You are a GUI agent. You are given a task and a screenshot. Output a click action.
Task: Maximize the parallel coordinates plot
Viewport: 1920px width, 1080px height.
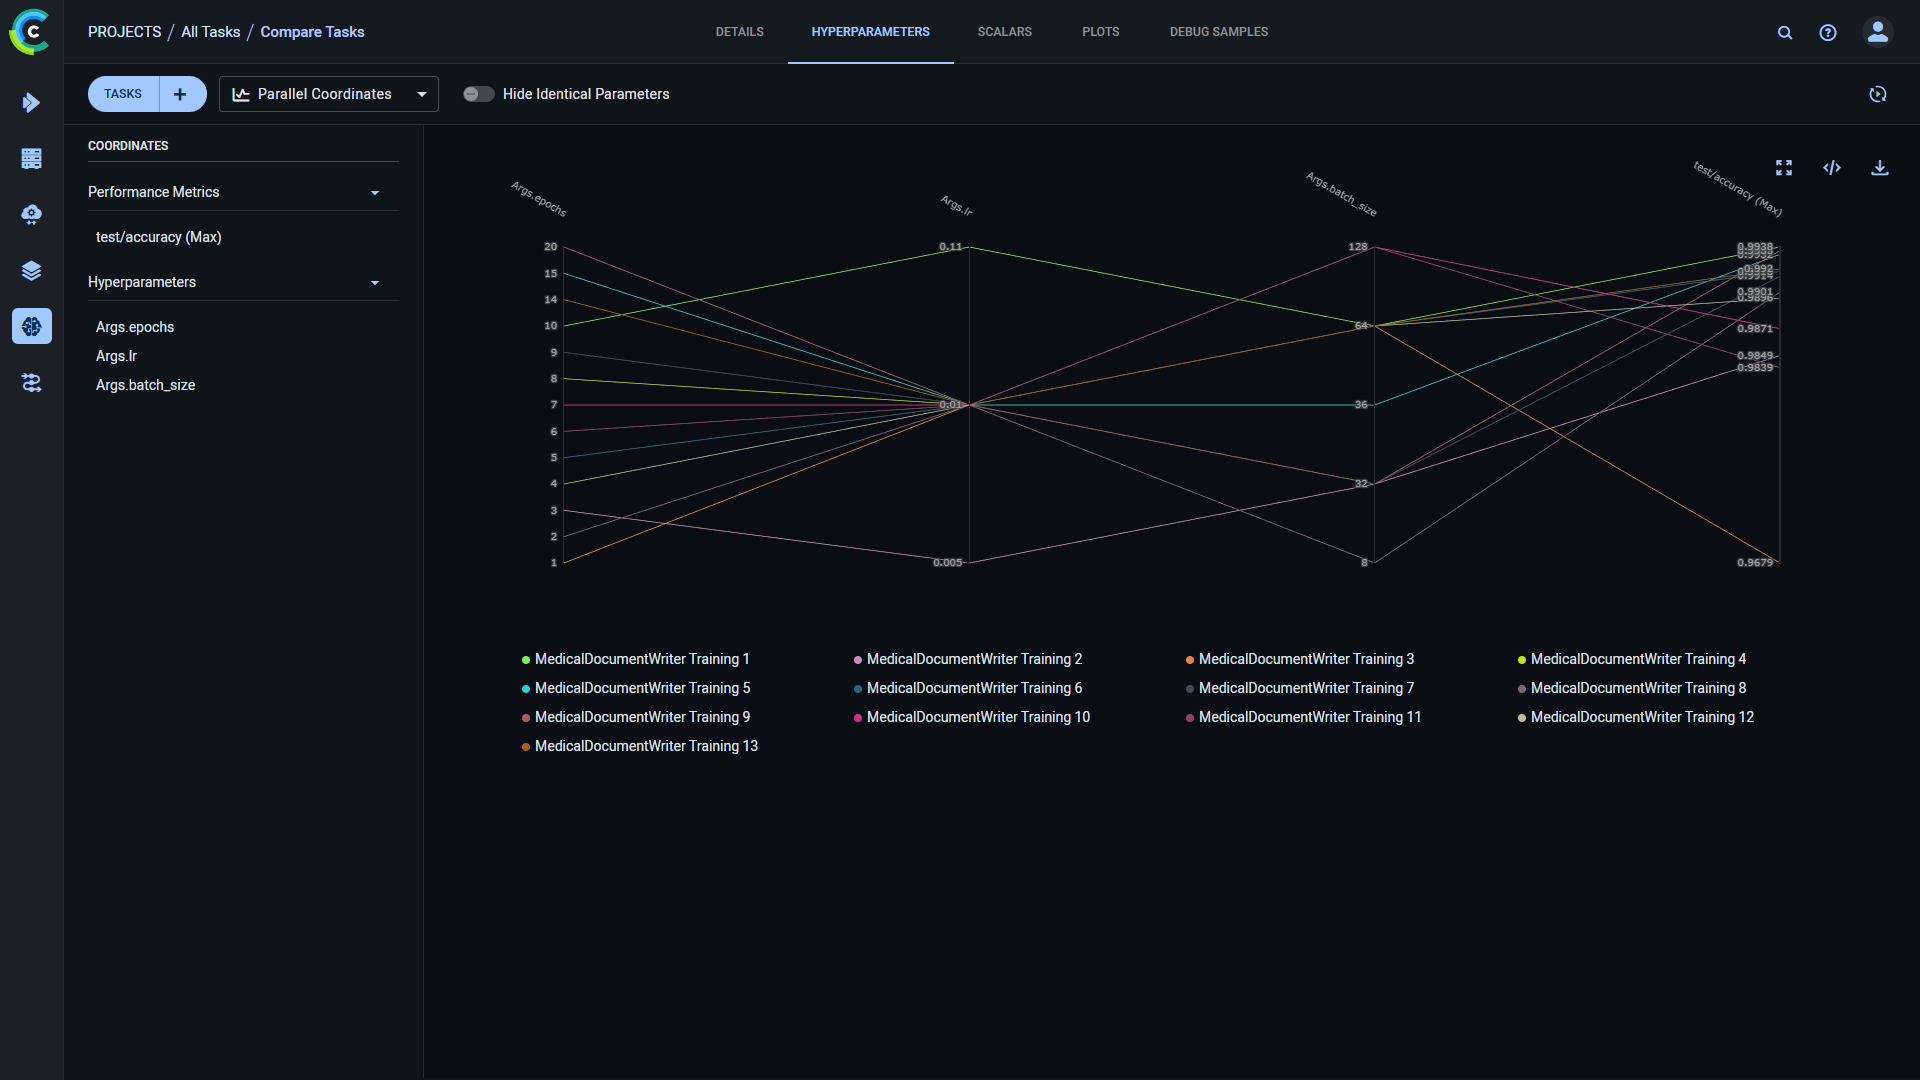click(x=1784, y=167)
